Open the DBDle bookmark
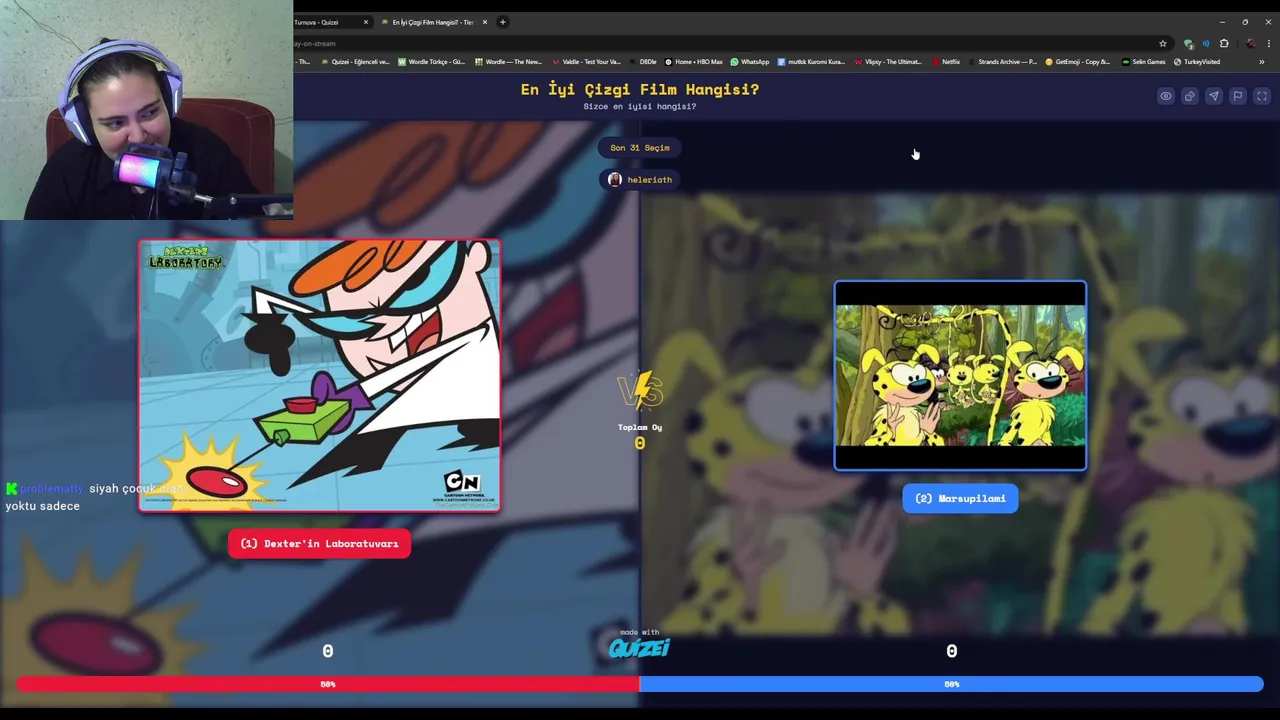The width and height of the screenshot is (1280, 720). (x=643, y=62)
